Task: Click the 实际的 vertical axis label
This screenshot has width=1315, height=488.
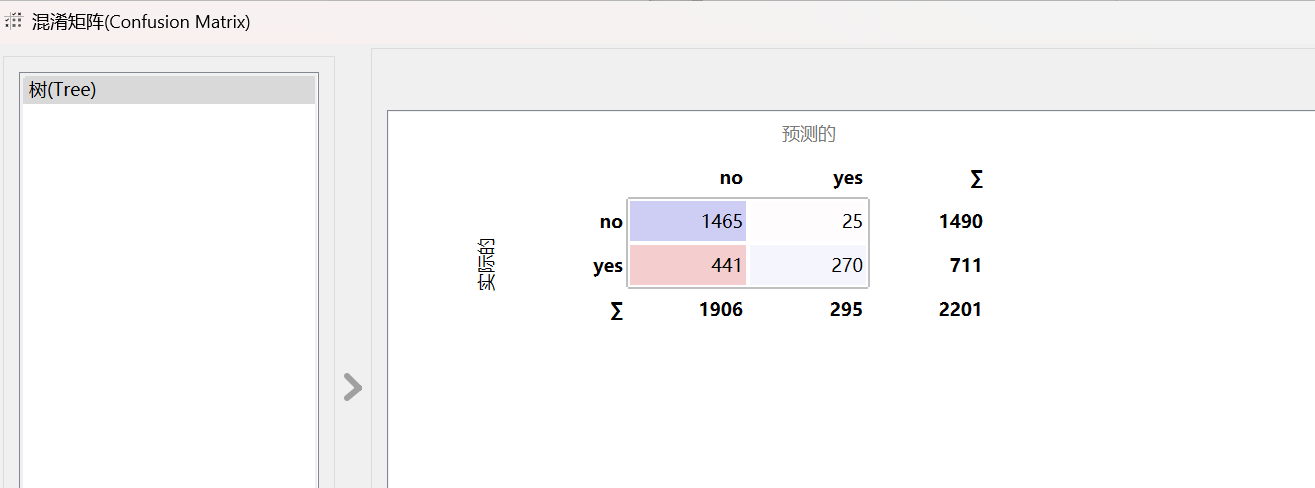Action: tap(486, 265)
